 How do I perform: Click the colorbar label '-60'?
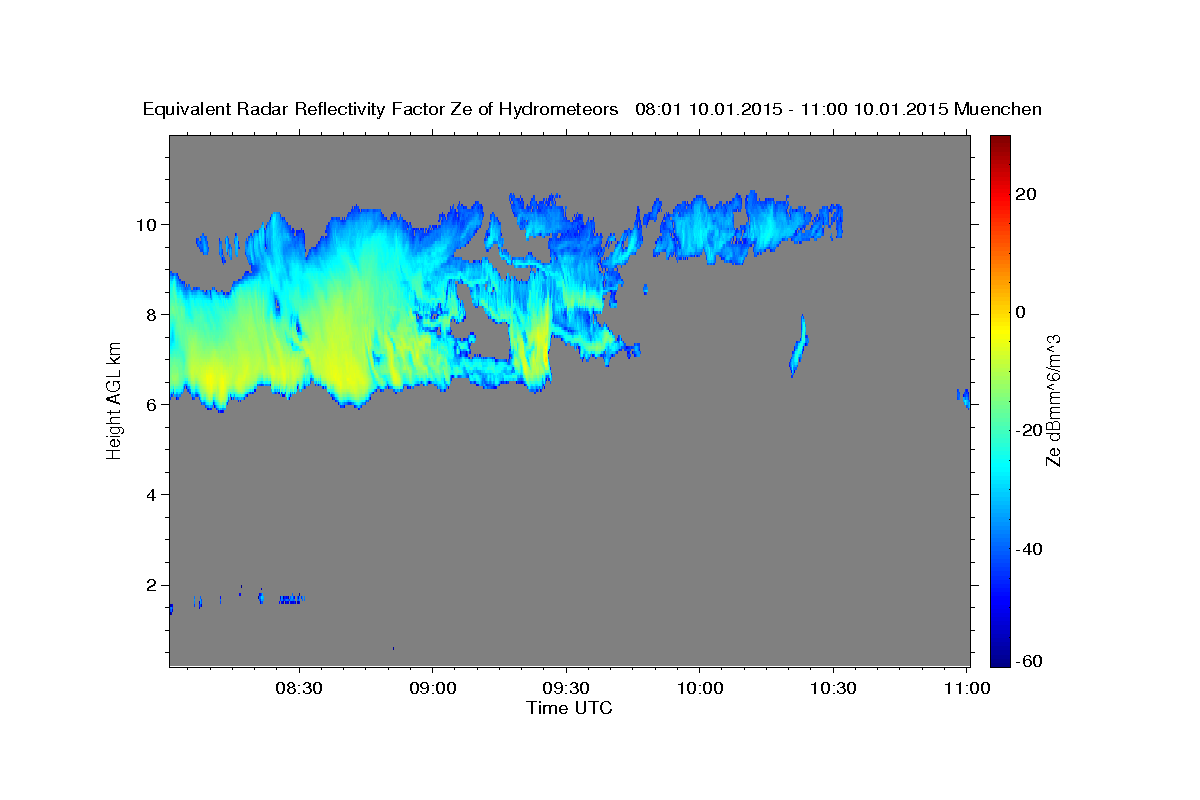tap(1029, 661)
